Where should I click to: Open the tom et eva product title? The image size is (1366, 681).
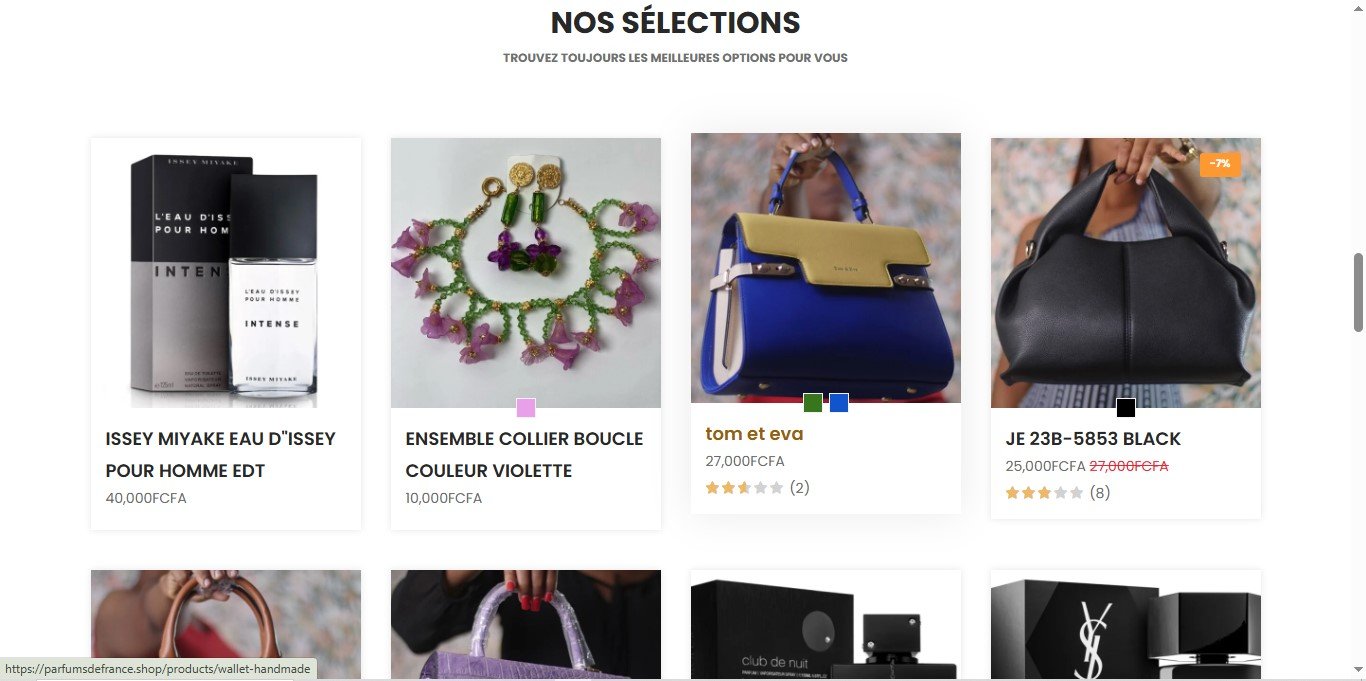[754, 434]
